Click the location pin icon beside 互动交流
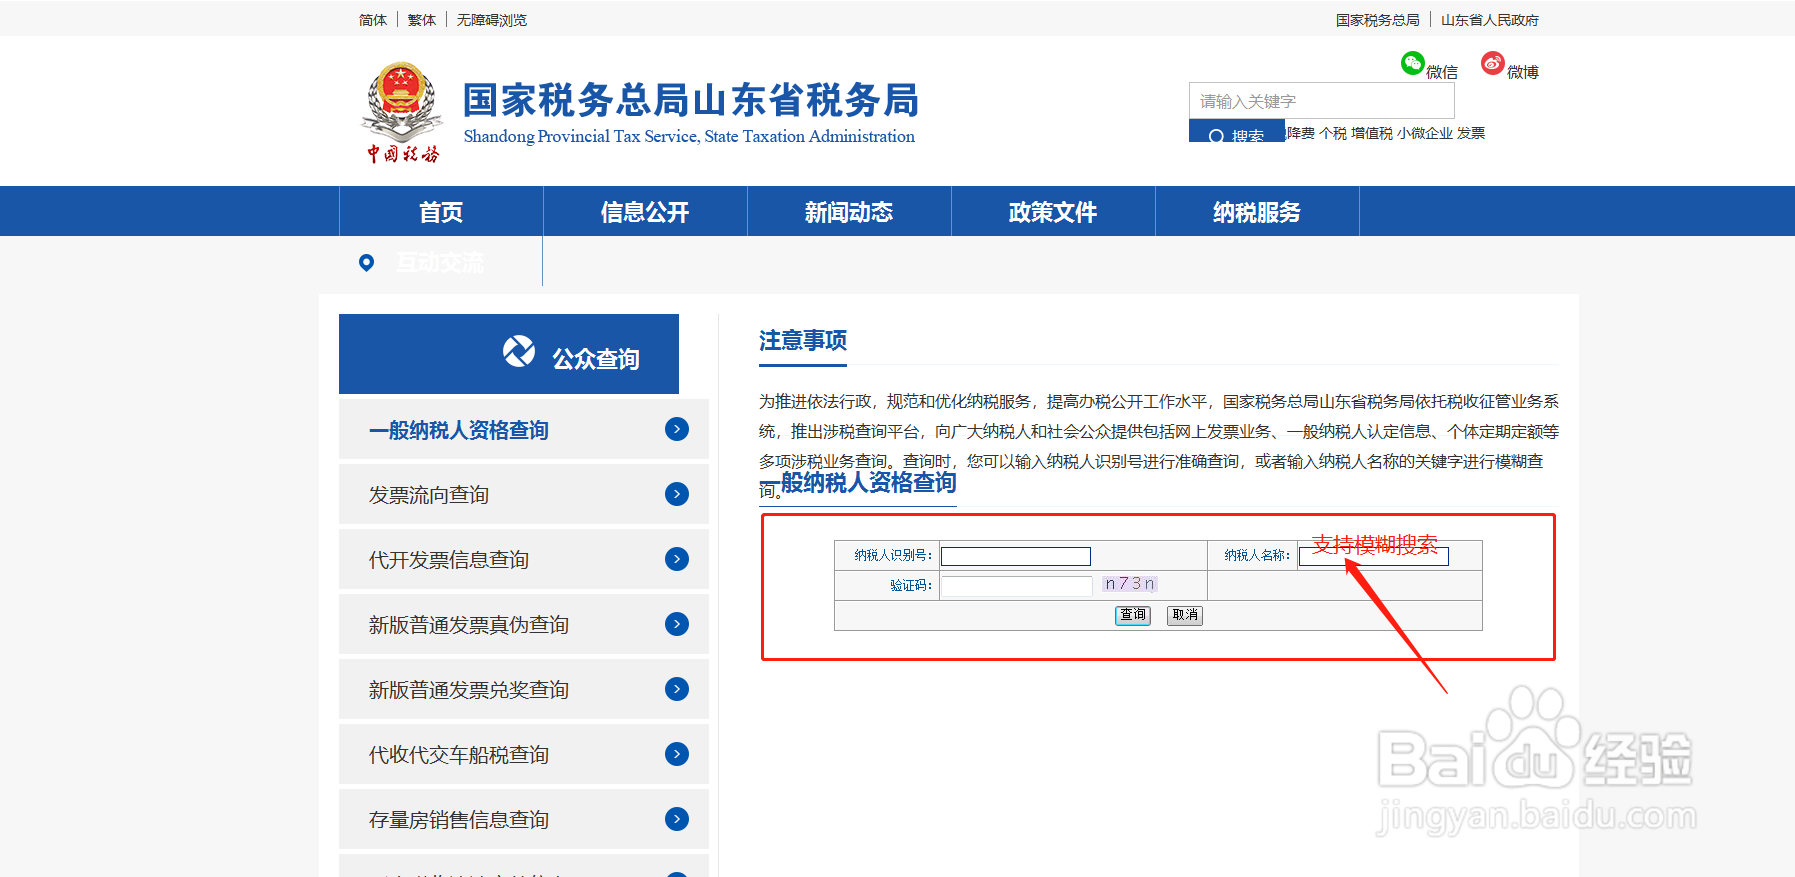This screenshot has width=1795, height=877. 367,262
